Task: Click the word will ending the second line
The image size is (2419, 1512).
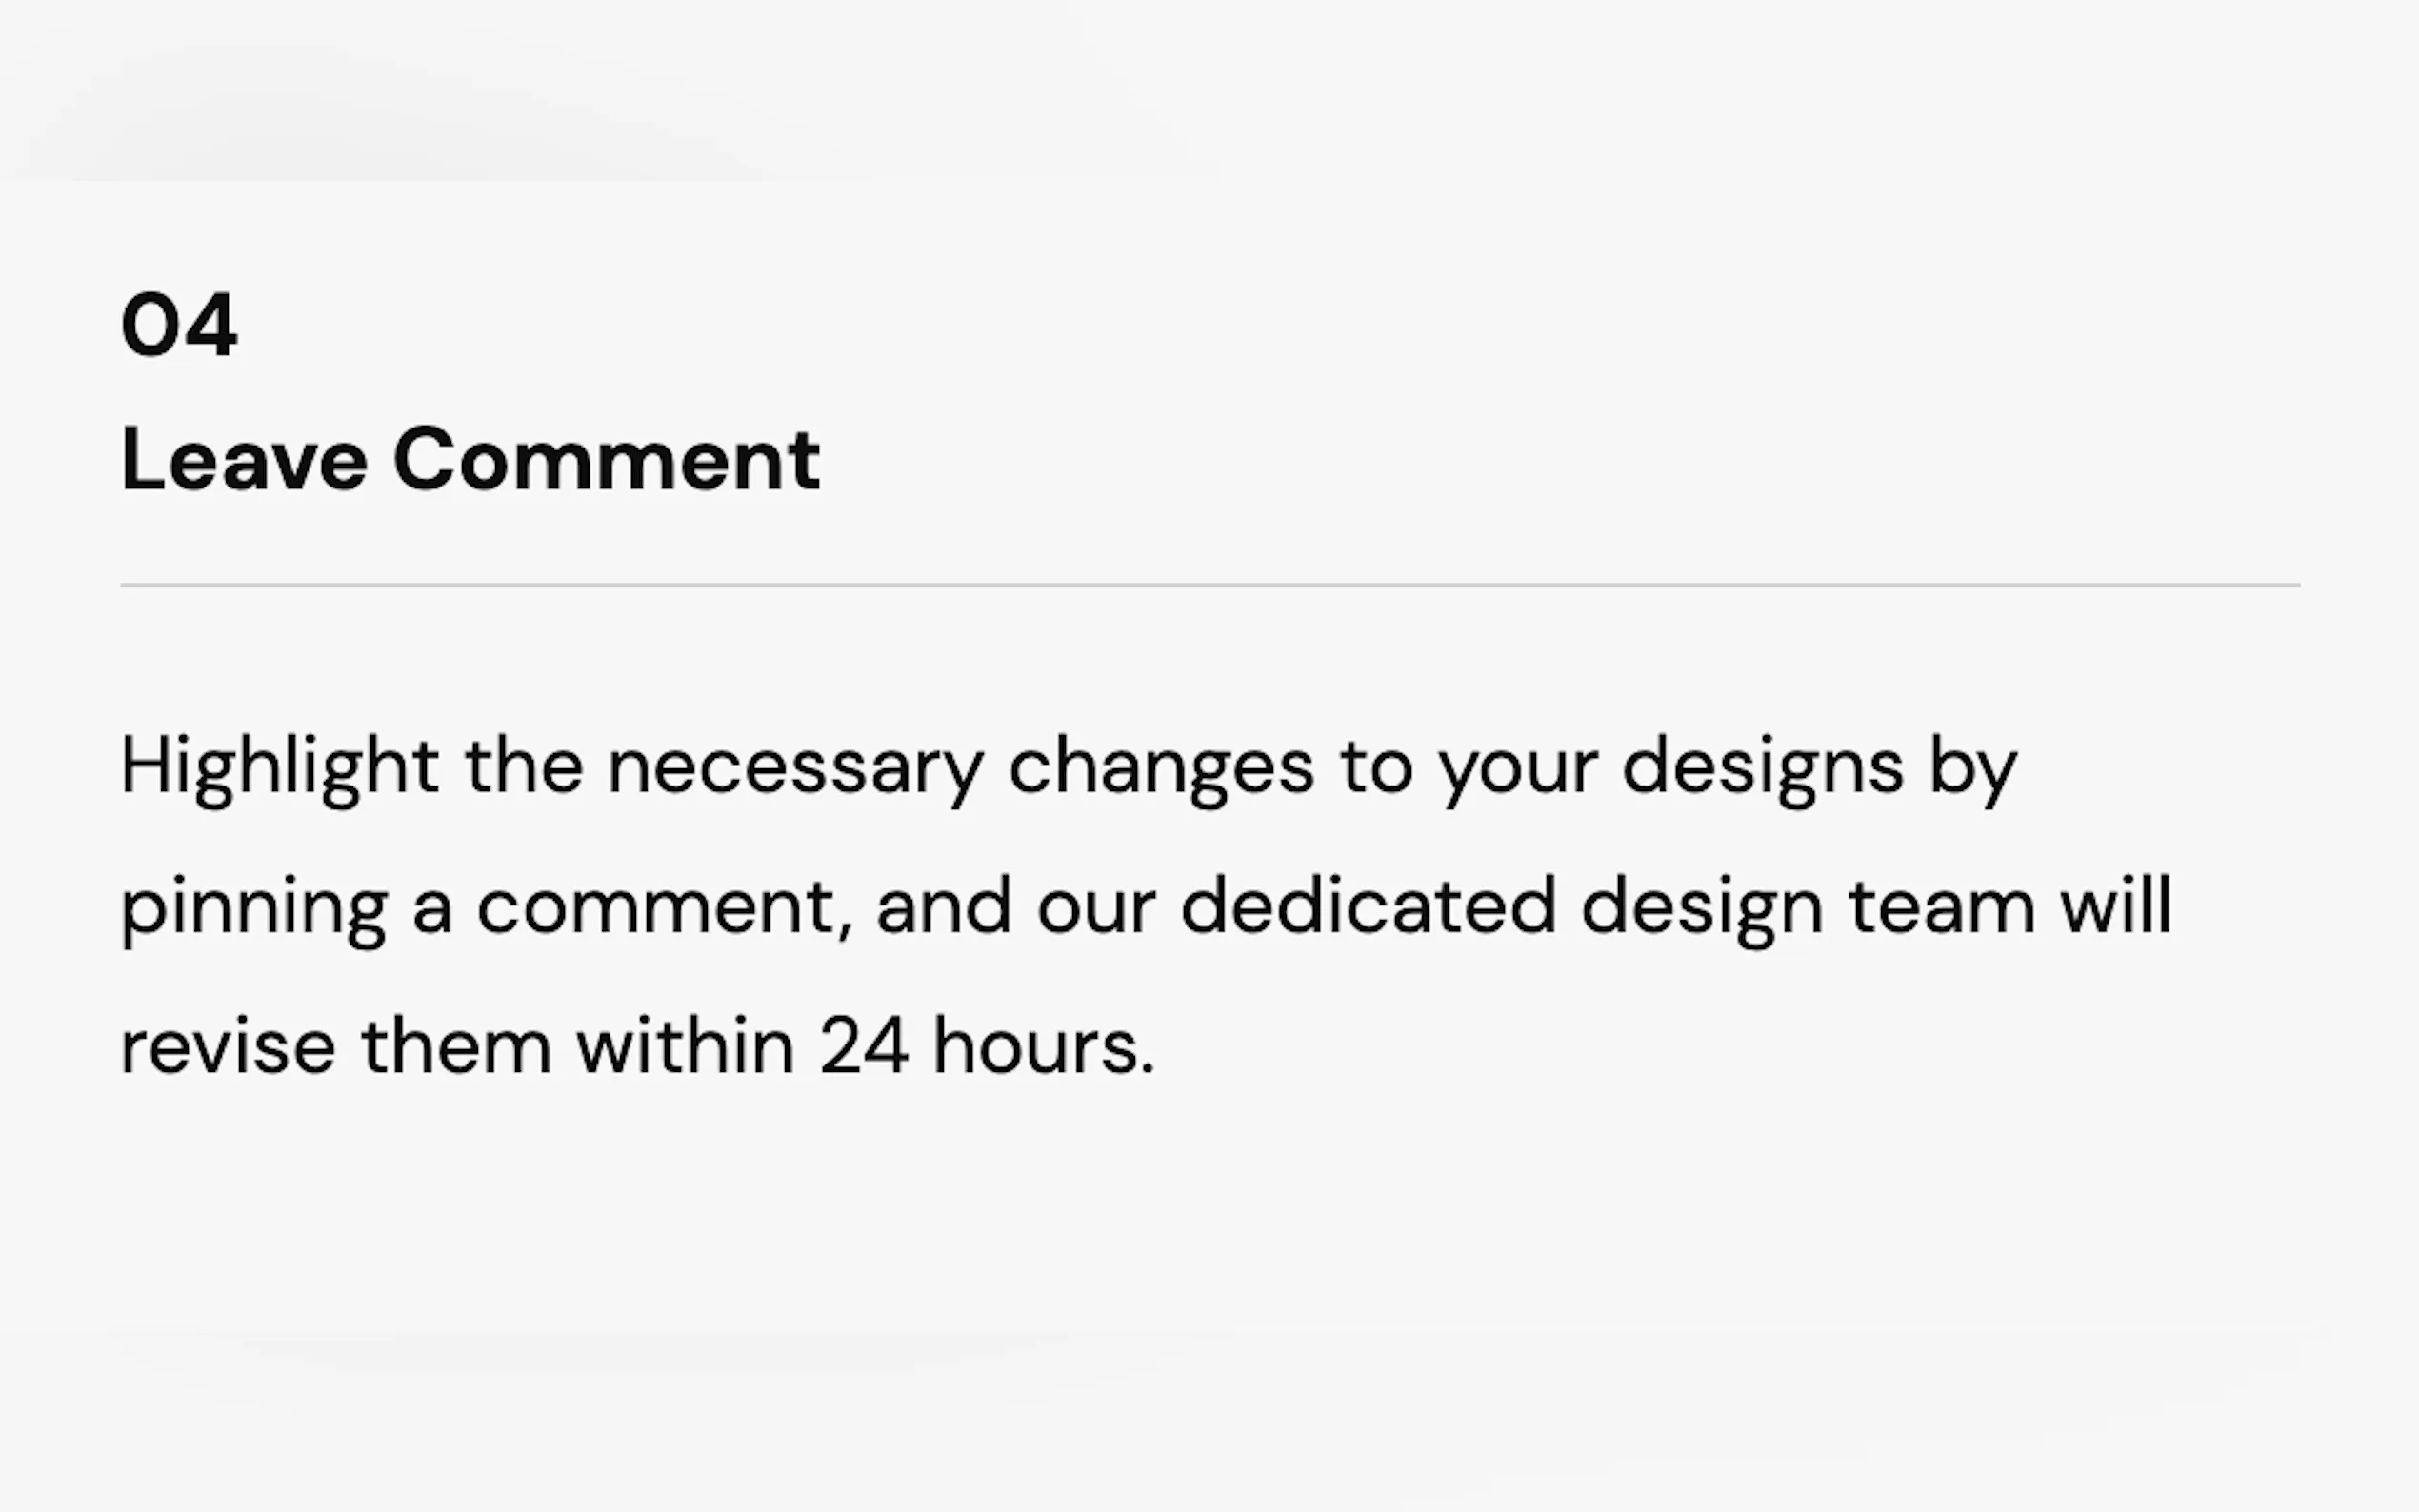Action: click(2116, 907)
